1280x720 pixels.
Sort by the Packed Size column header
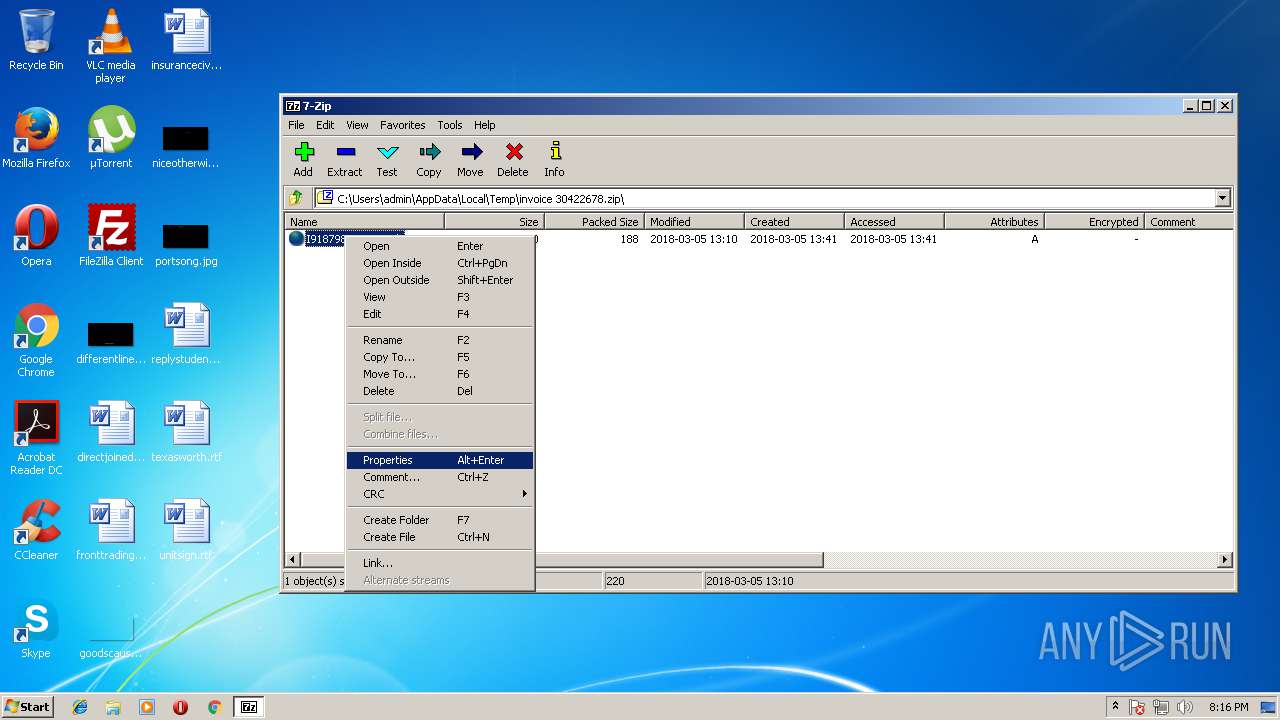tap(594, 222)
